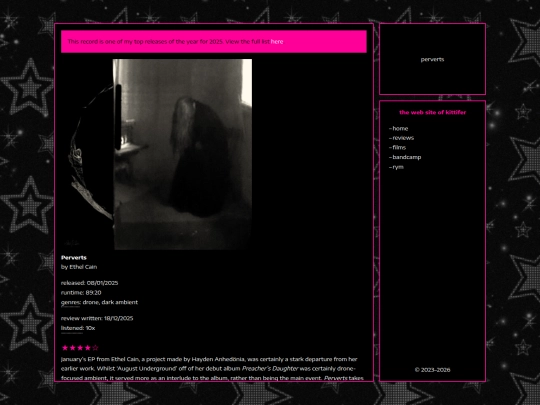Click the underlined 'listened' label
This screenshot has height=405, width=540.
(72, 328)
